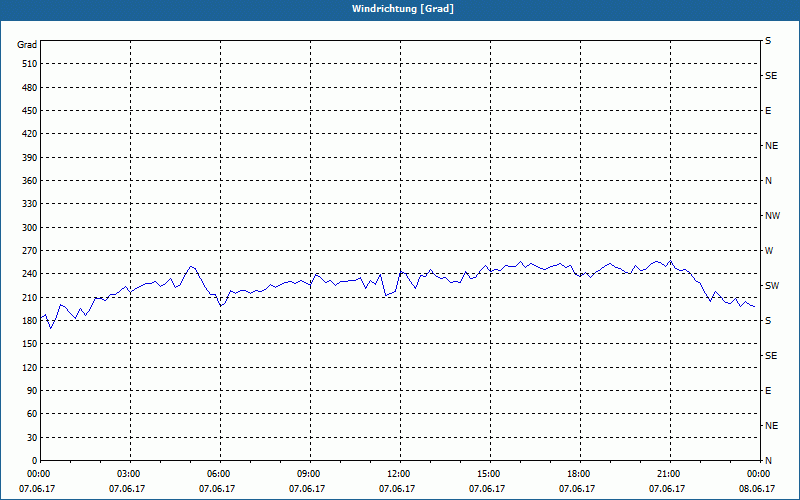Select the 07.06.17 date under 09:00
800x500 pixels.
tap(307, 489)
